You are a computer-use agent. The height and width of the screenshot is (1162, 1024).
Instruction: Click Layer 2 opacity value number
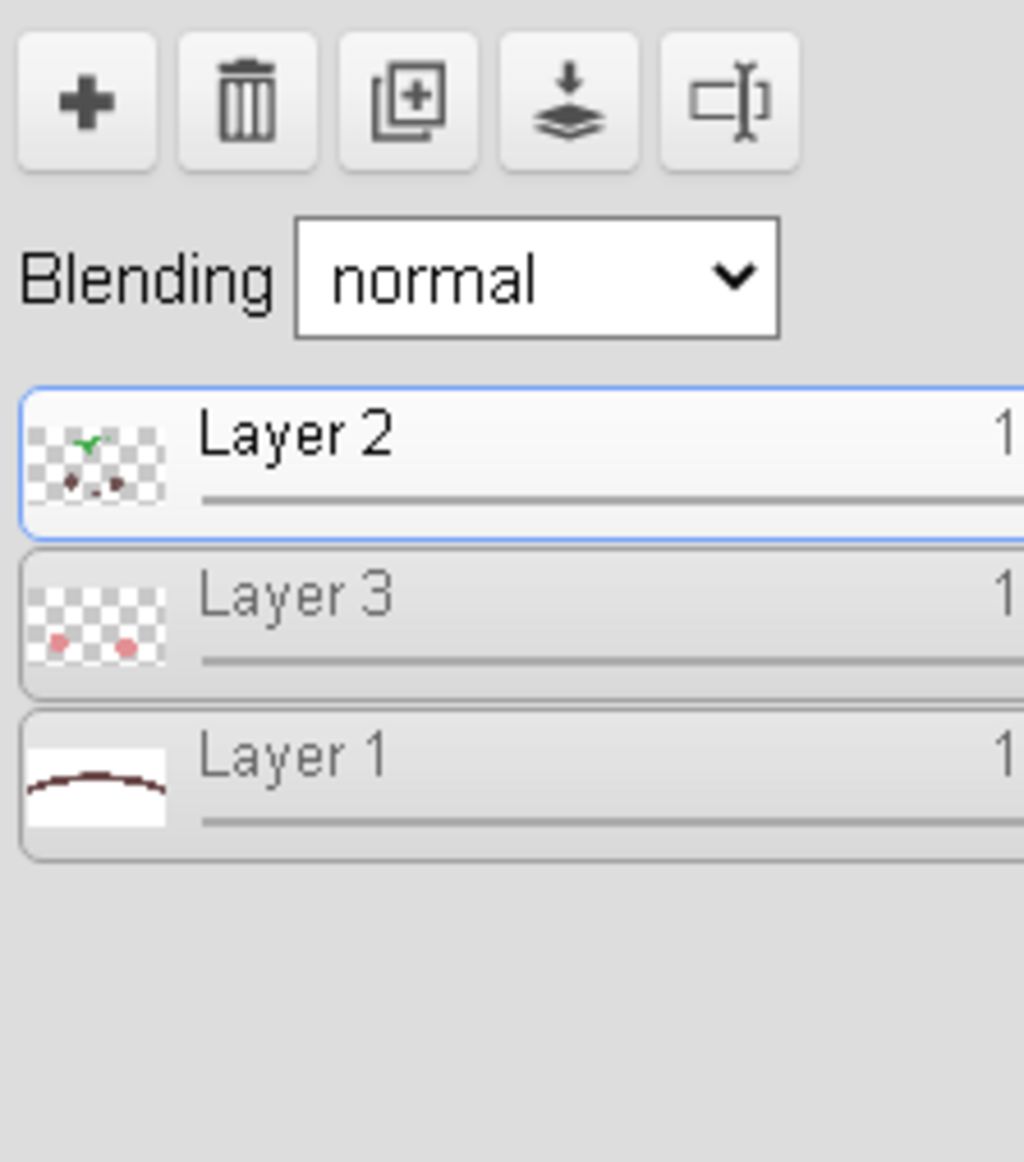[x=1005, y=434]
